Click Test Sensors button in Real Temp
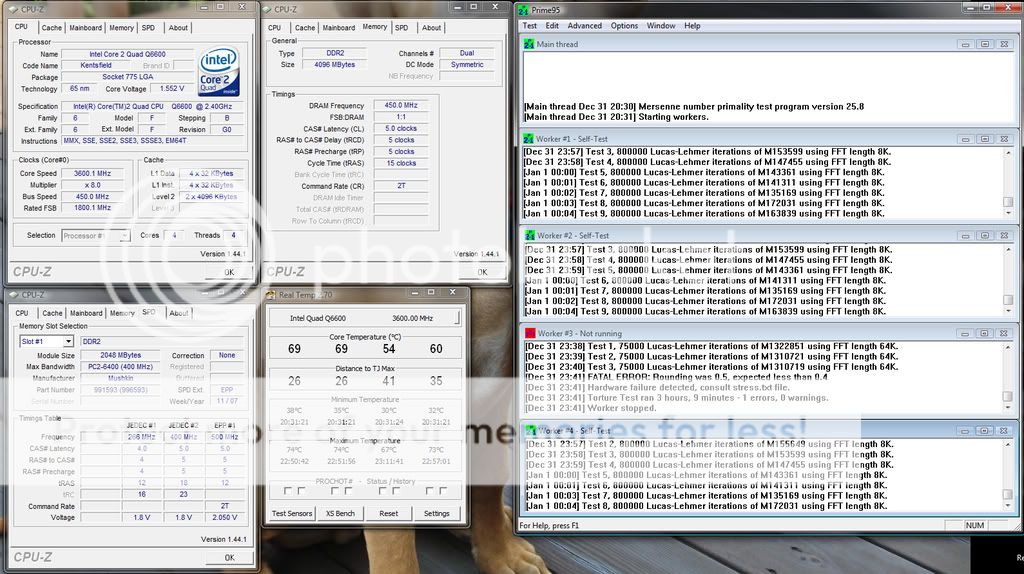1024x574 pixels. tap(292, 513)
